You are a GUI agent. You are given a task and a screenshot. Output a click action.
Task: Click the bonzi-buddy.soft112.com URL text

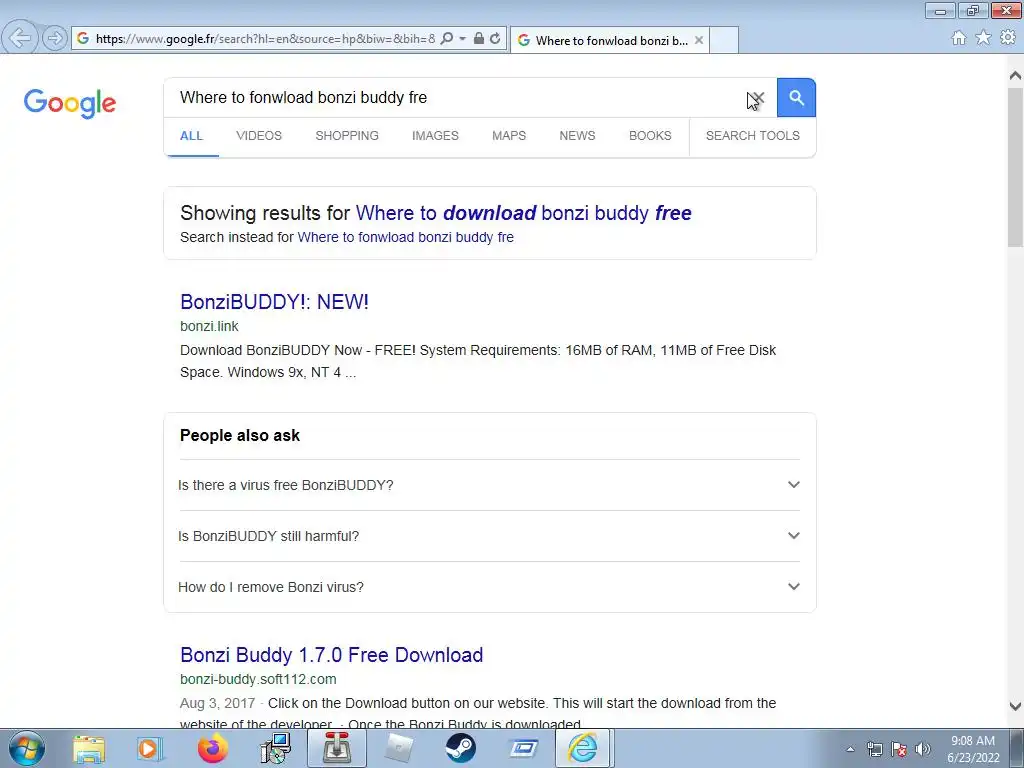click(258, 679)
